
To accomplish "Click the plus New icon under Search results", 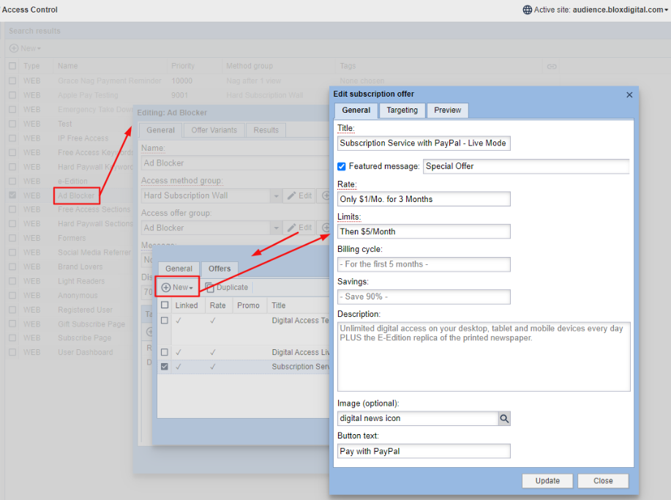I will pyautogui.click(x=14, y=48).
